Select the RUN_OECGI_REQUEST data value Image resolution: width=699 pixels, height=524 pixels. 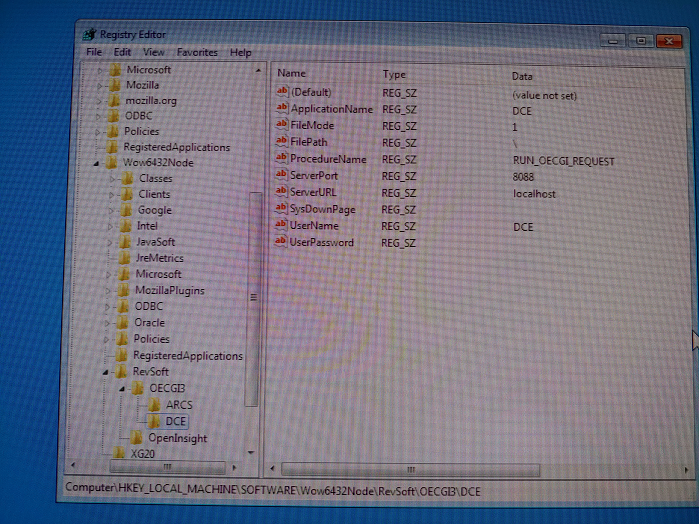[x=563, y=161]
